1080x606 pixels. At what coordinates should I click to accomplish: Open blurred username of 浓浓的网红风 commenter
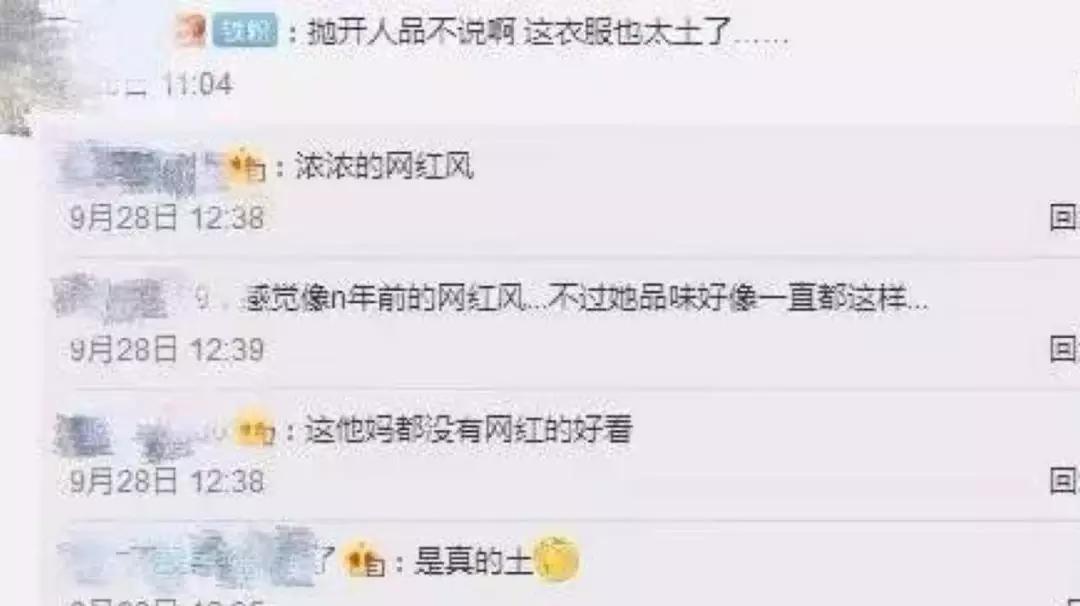coord(141,167)
